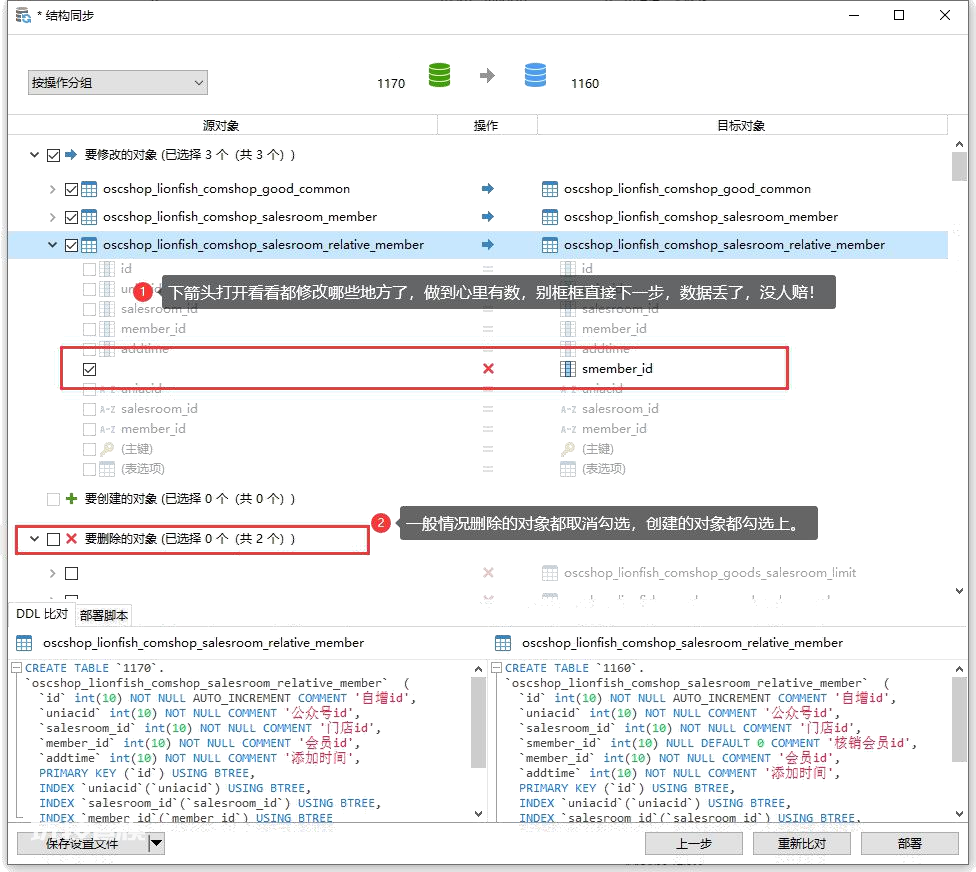Click the blue target database 1160 icon

(x=535, y=75)
